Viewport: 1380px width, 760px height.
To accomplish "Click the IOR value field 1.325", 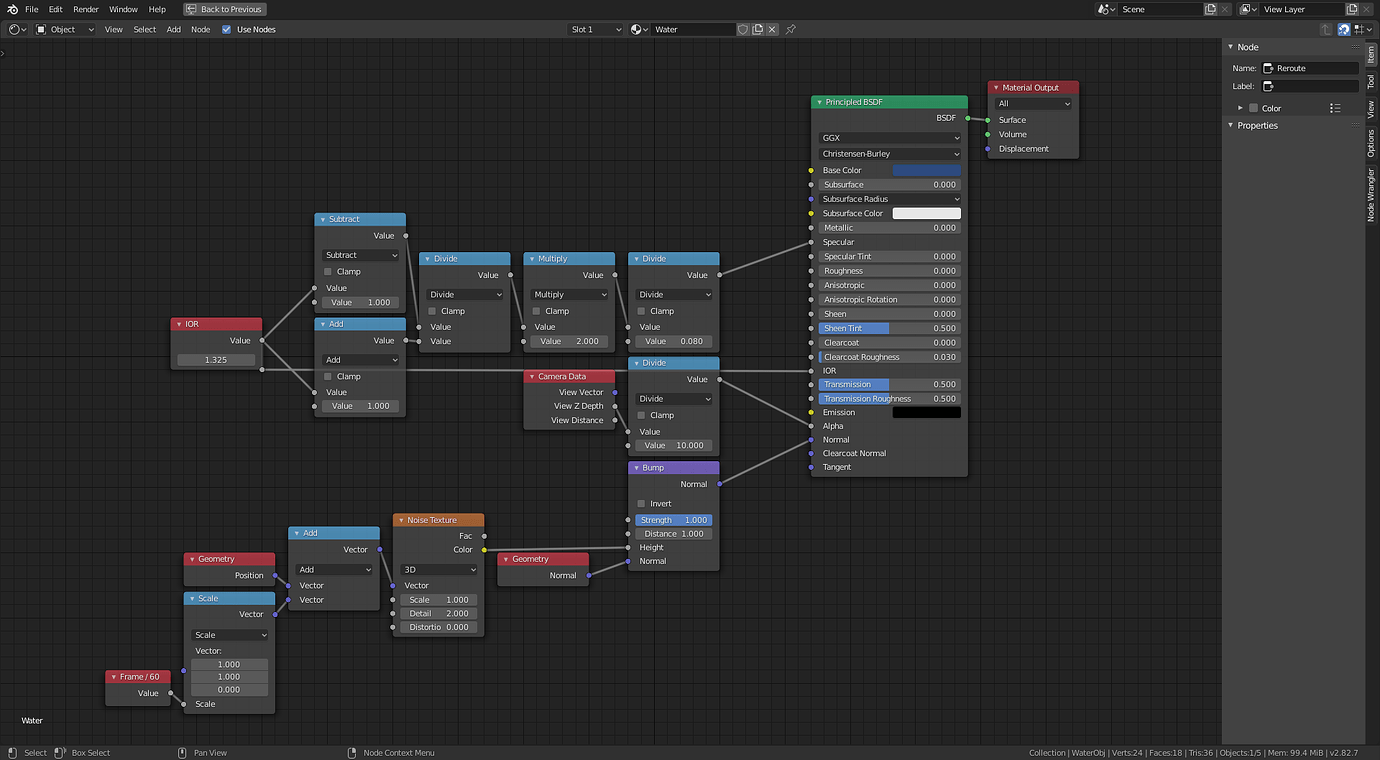I will pyautogui.click(x=216, y=359).
